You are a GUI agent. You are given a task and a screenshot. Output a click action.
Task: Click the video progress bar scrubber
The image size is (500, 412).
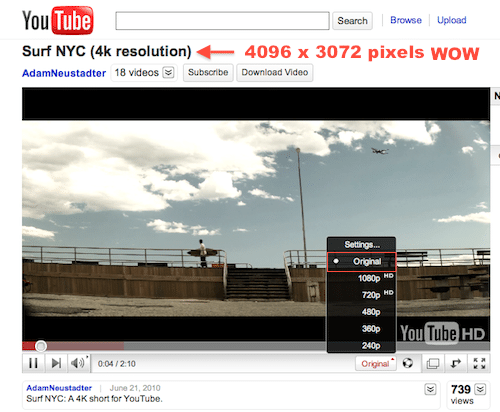[x=41, y=346]
